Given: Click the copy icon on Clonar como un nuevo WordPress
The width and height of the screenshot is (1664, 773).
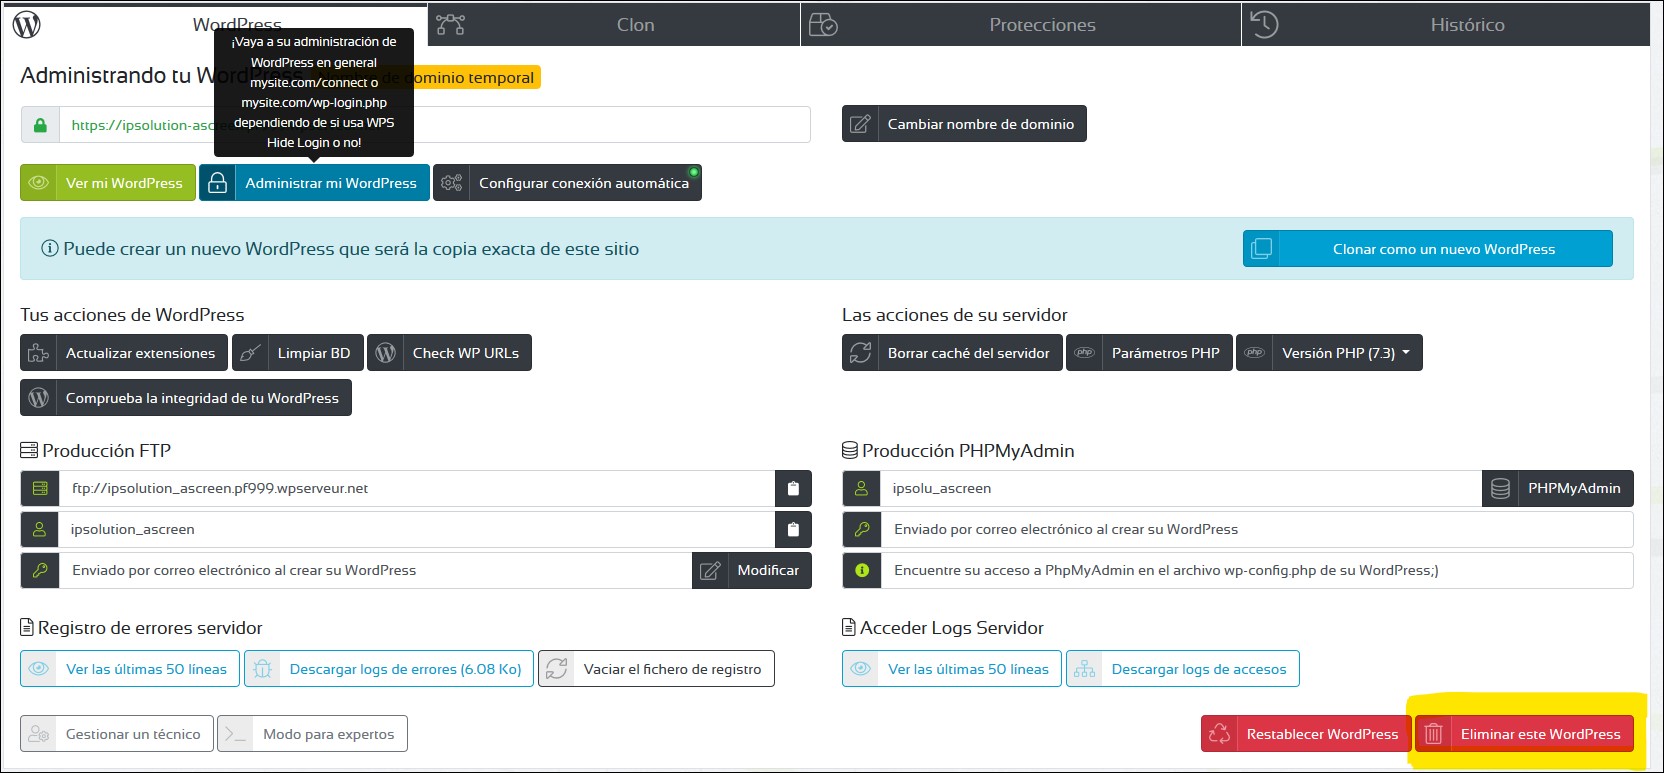Looking at the screenshot, I should coord(1262,249).
